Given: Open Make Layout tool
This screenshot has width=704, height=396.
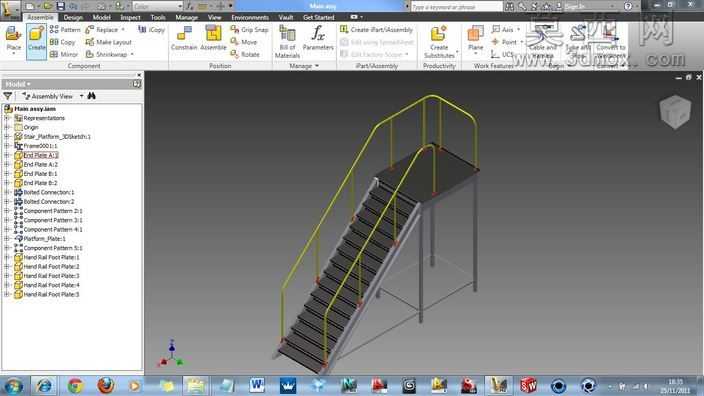Looking at the screenshot, I should coord(108,42).
